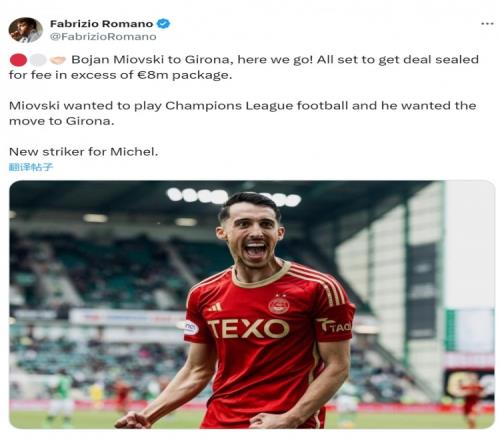Viewport: 500px width, 440px height.
Task: Open the attached player photo
Action: click(x=252, y=304)
